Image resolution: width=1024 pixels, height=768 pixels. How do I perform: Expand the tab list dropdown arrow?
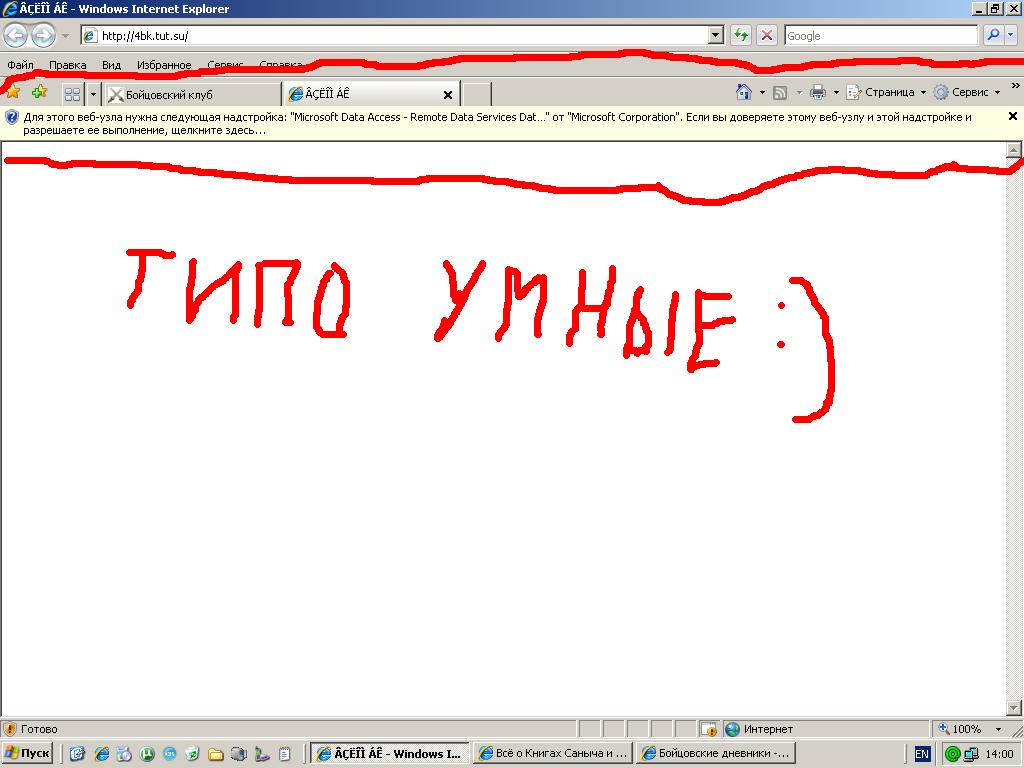[x=93, y=95]
